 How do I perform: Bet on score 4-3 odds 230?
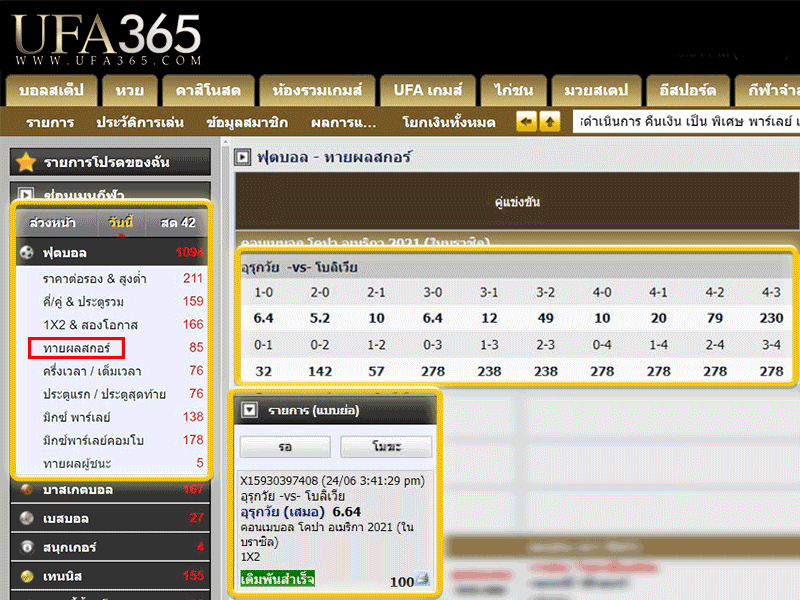(x=771, y=318)
